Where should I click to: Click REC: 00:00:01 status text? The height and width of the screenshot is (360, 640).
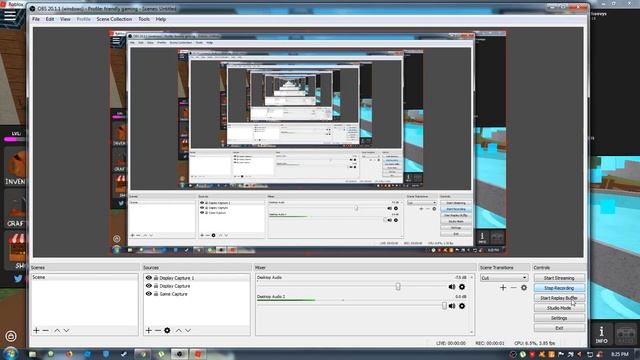490,343
